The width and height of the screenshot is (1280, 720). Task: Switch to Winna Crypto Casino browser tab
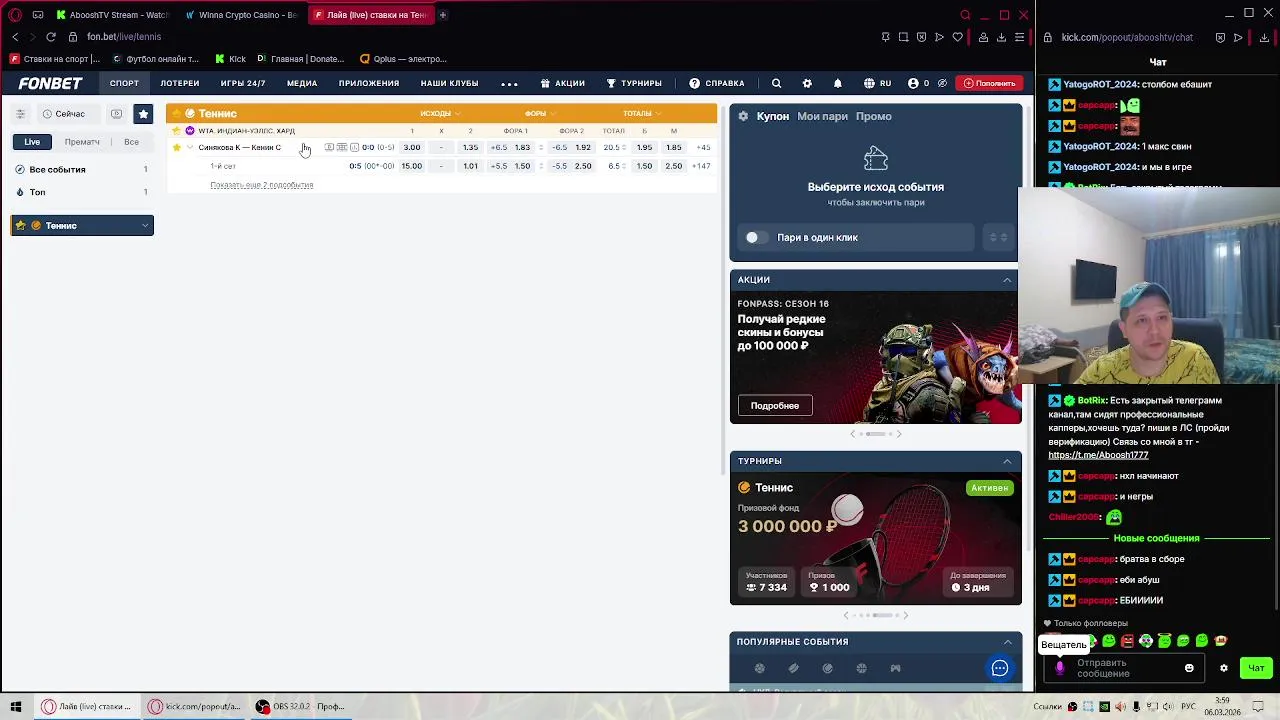(x=241, y=15)
